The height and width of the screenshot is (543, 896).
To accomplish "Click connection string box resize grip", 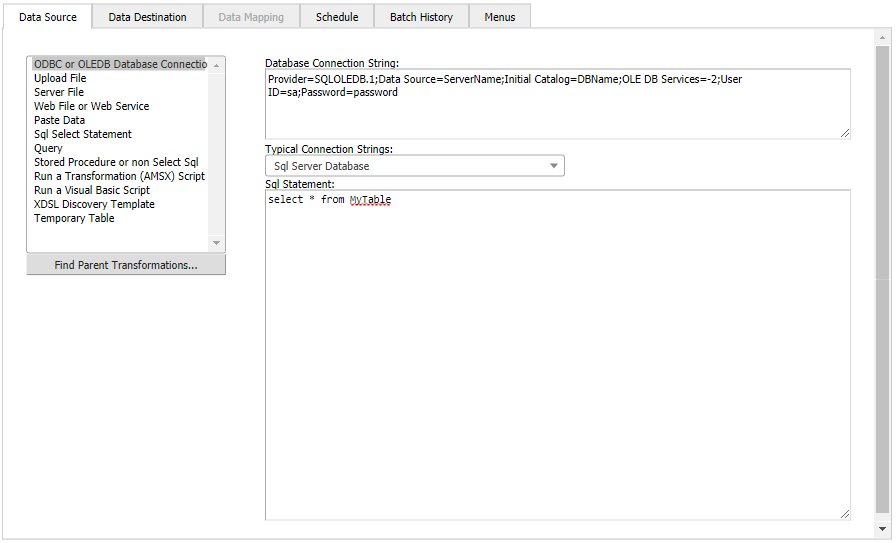I will 845,133.
